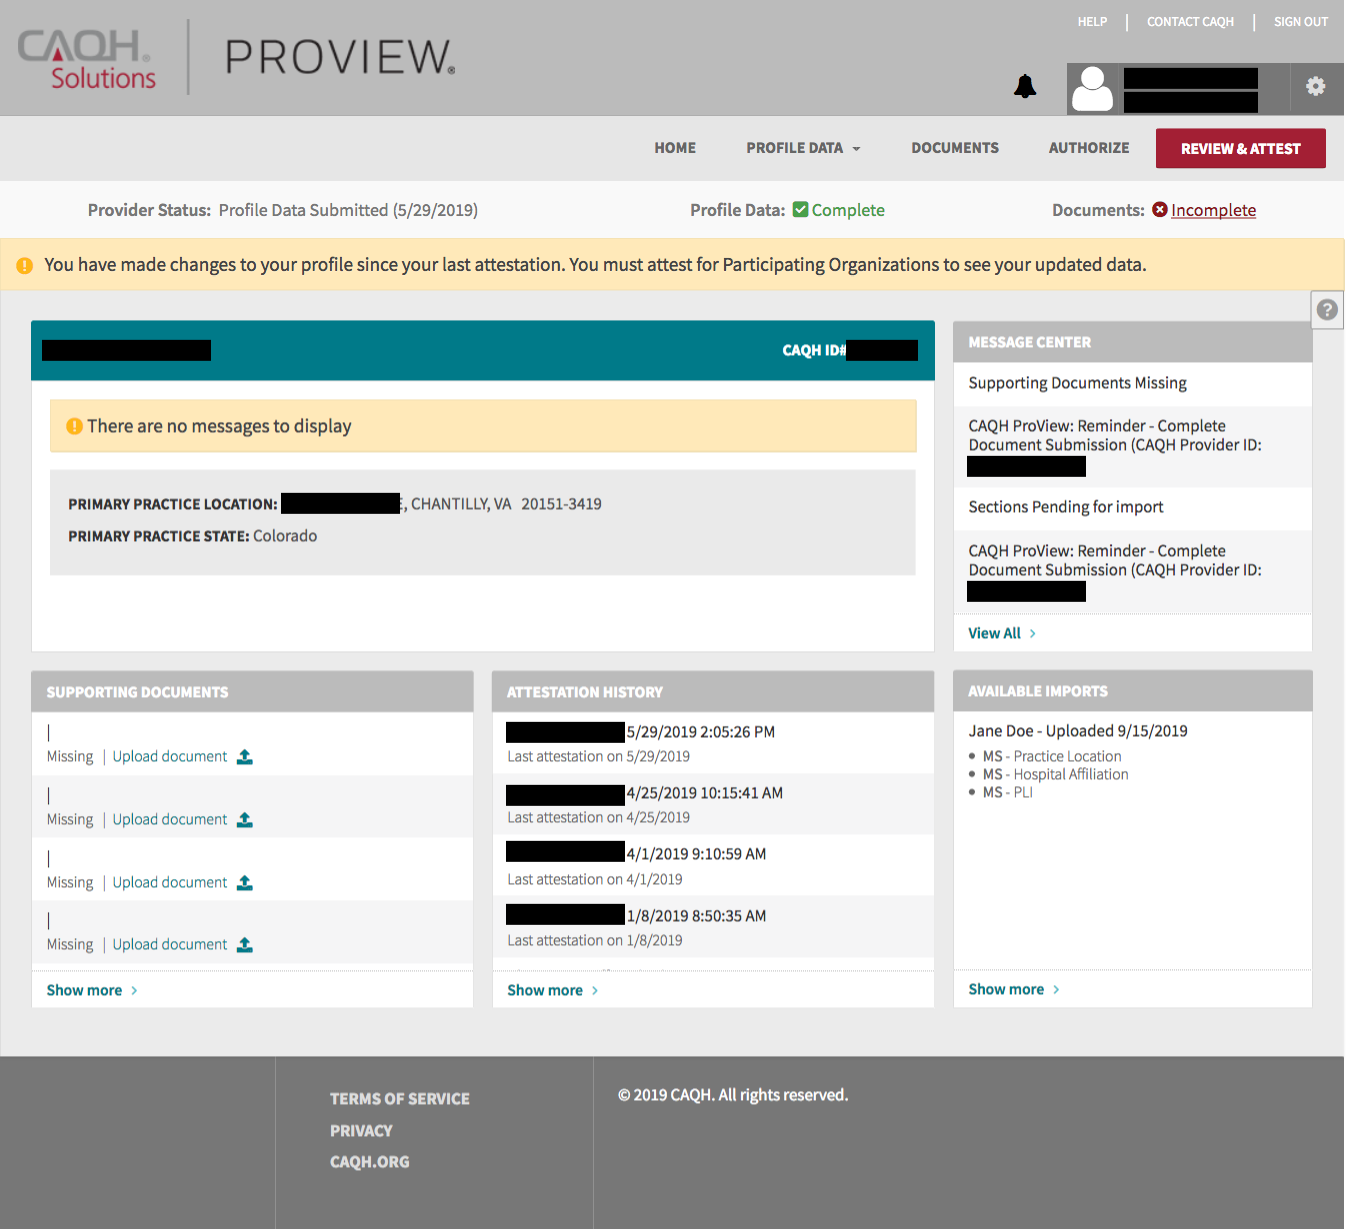Click the 'There are no messages to display' notice
Screen dimensions: 1346x1229
pos(483,426)
